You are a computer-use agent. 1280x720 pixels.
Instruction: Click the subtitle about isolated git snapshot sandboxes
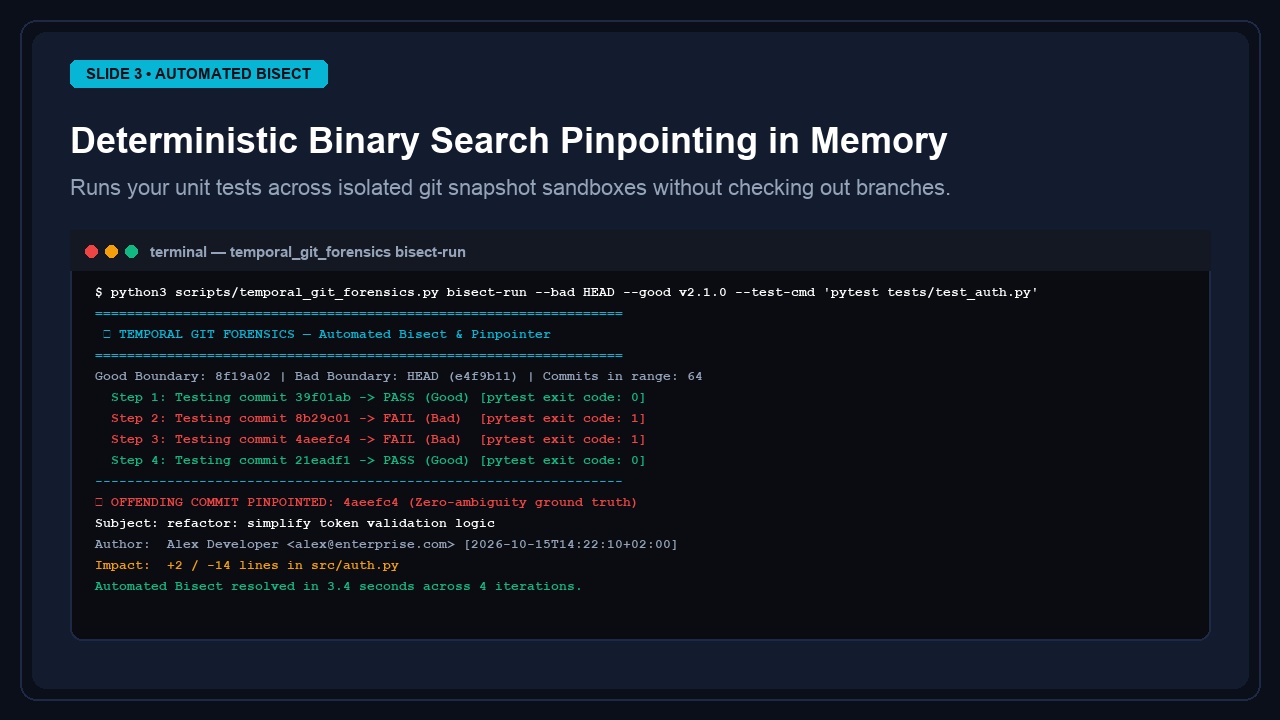(x=510, y=188)
